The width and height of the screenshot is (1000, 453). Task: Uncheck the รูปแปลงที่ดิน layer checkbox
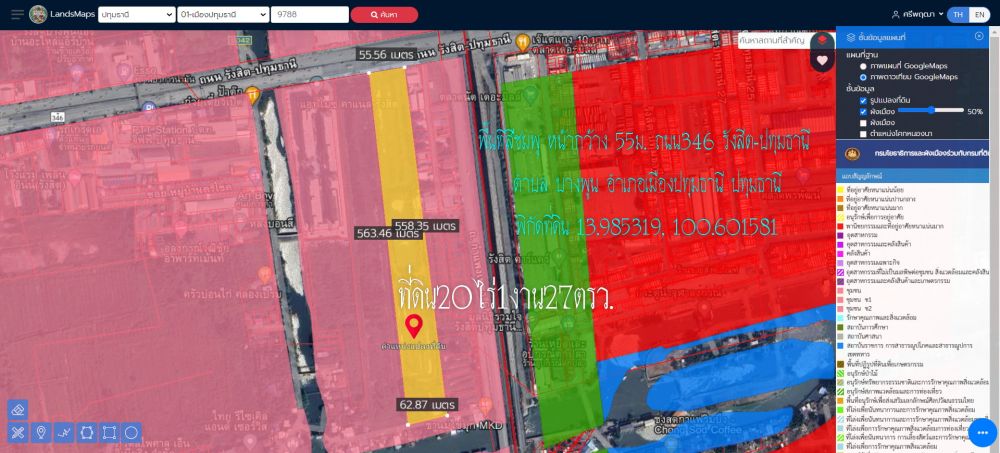tap(864, 100)
